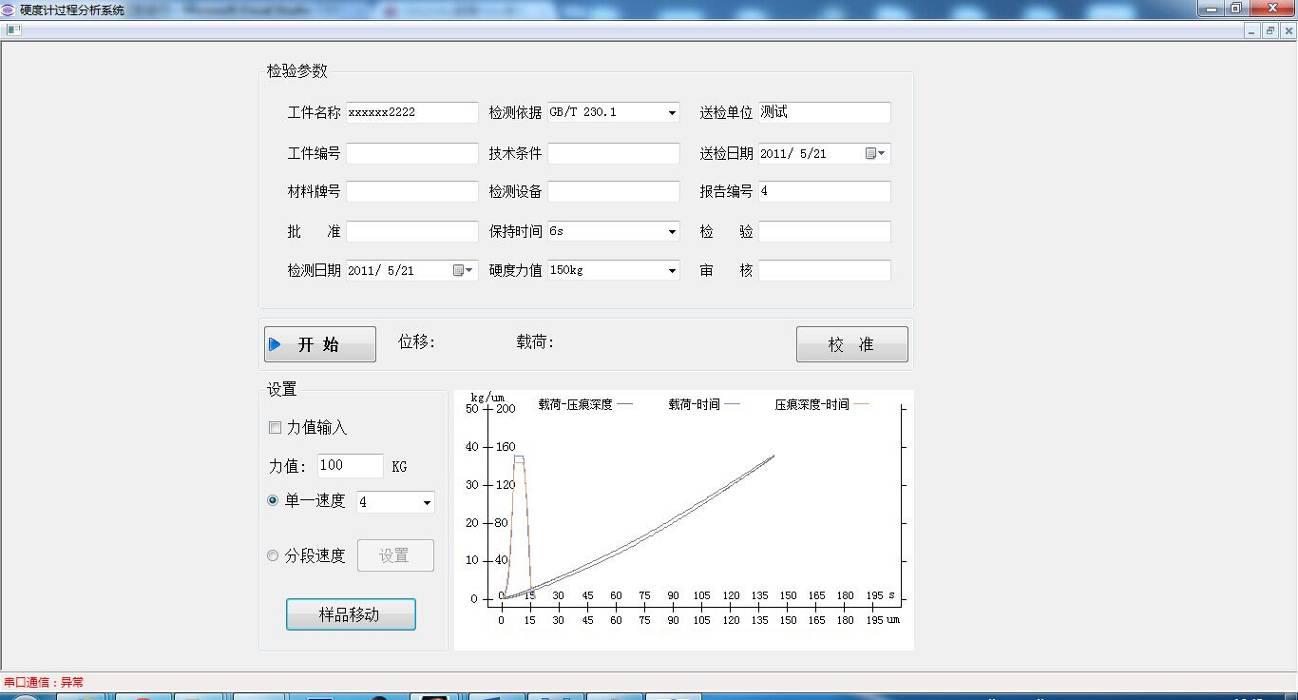Enable the 力值输入 checkbox
The height and width of the screenshot is (700, 1298).
tap(275, 428)
